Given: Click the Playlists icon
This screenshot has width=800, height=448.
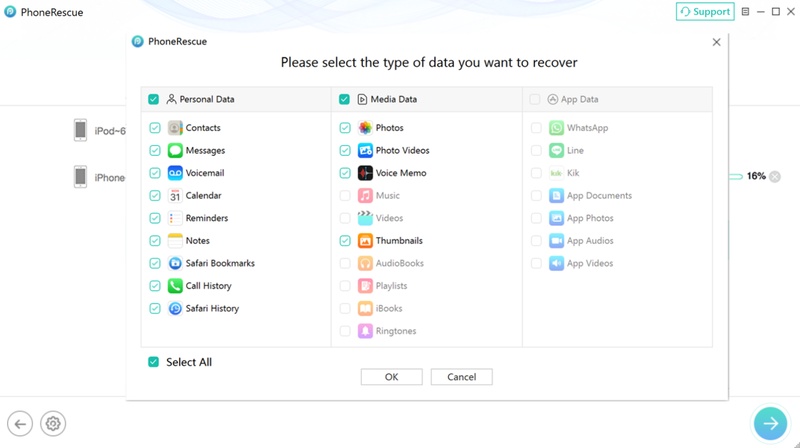Looking at the screenshot, I should click(365, 286).
